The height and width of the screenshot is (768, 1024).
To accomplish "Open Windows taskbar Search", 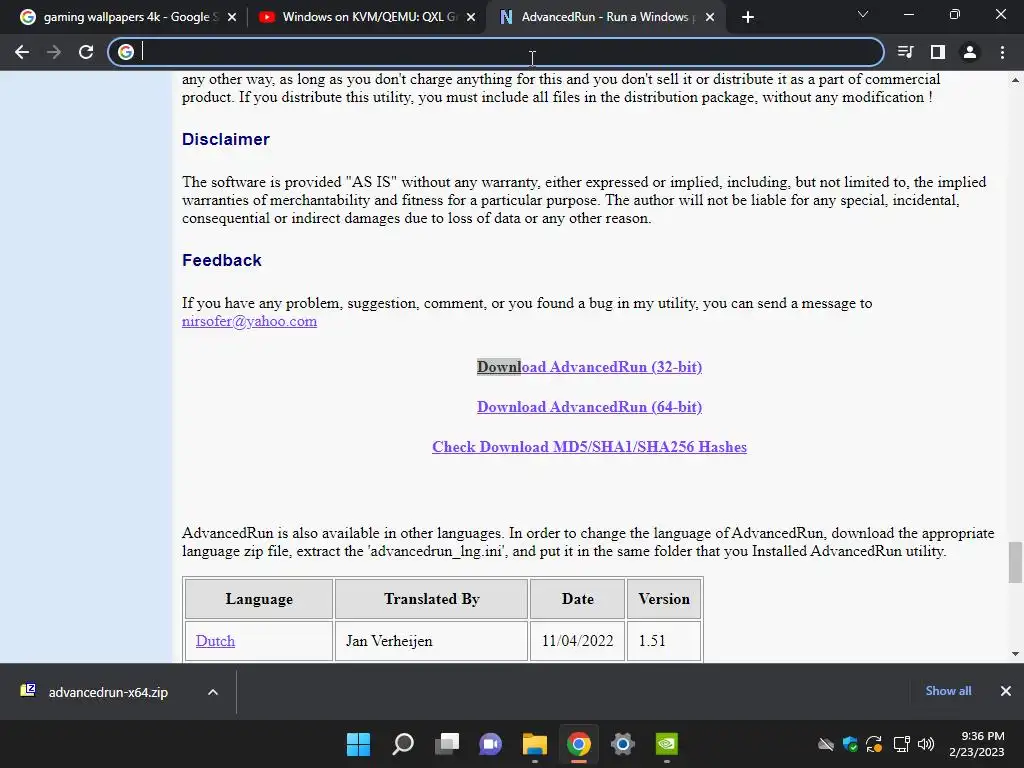I will tap(403, 744).
